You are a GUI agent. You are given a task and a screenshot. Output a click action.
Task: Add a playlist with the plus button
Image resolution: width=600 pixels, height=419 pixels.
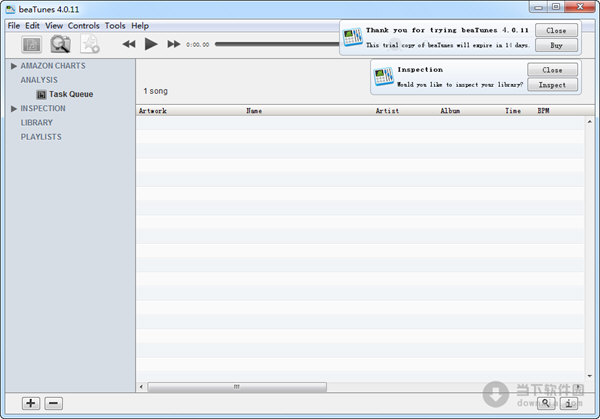tap(31, 403)
